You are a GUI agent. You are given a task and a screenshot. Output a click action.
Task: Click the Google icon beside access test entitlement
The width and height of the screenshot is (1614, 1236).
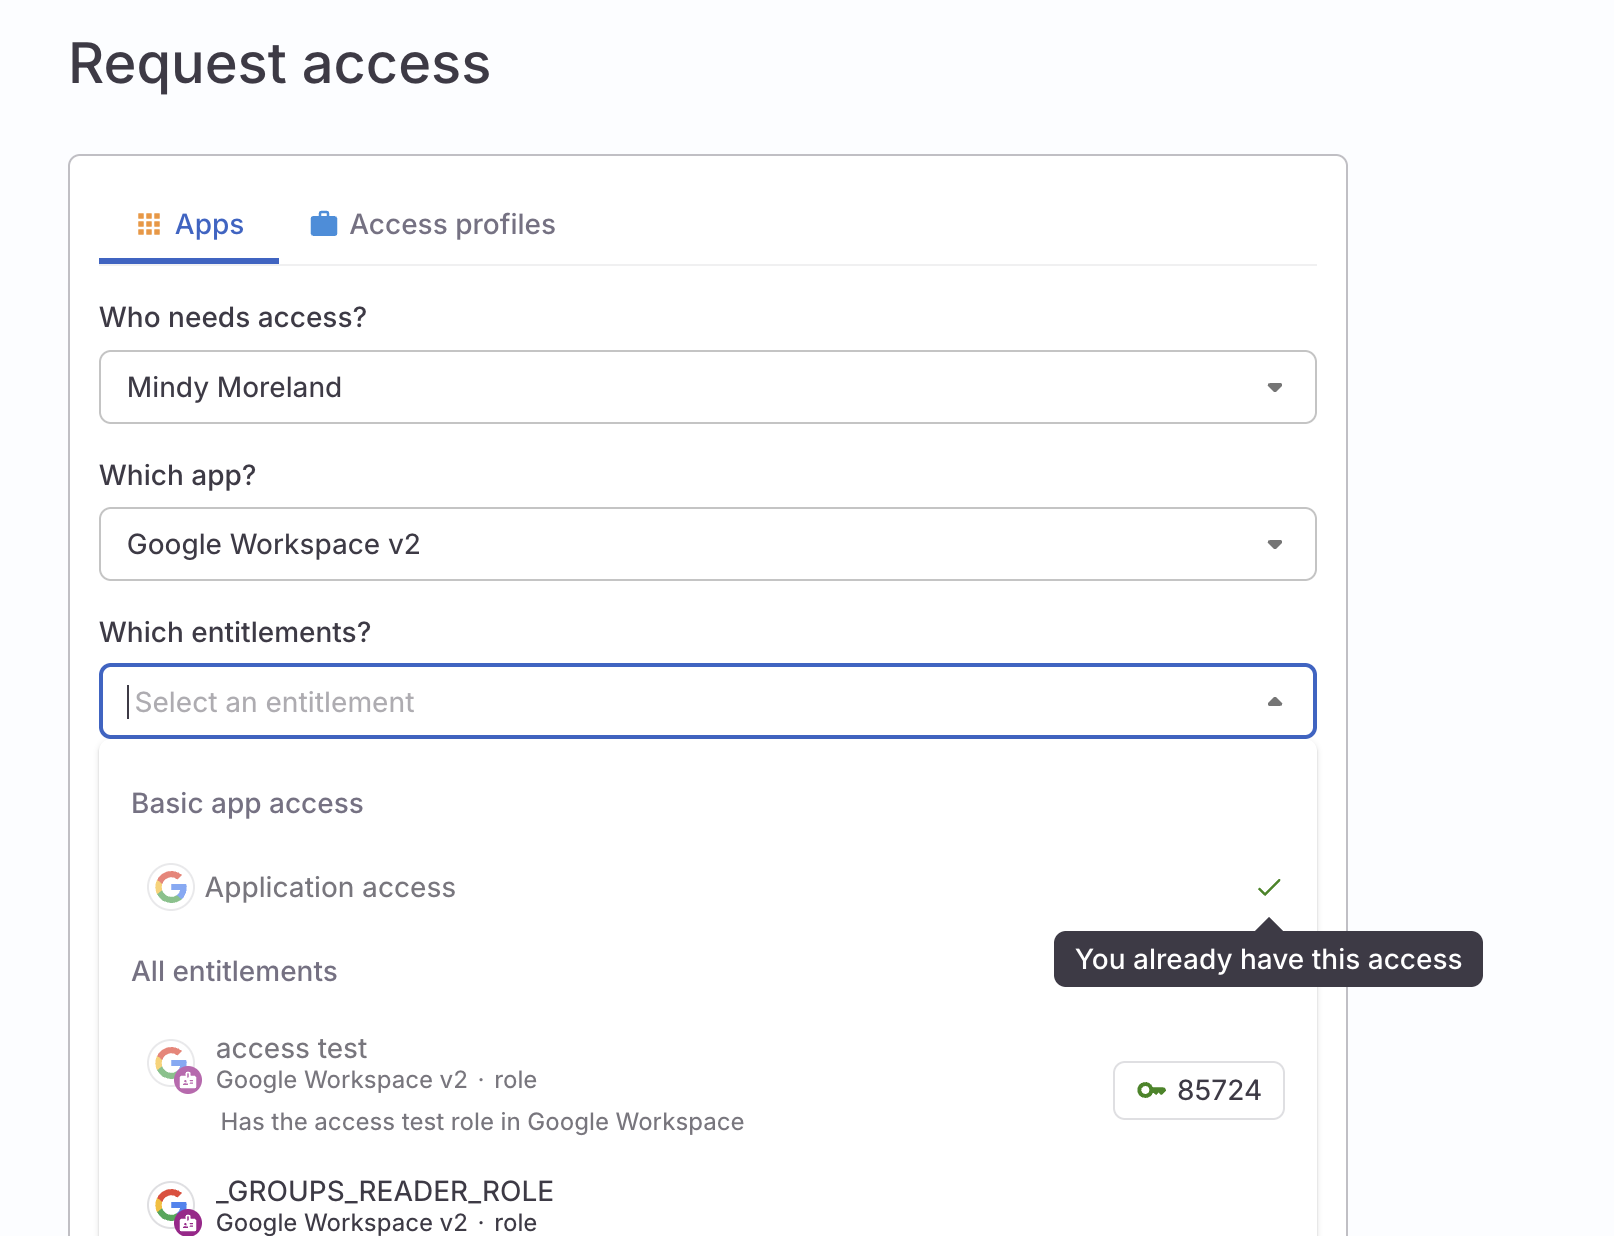[x=171, y=1063]
